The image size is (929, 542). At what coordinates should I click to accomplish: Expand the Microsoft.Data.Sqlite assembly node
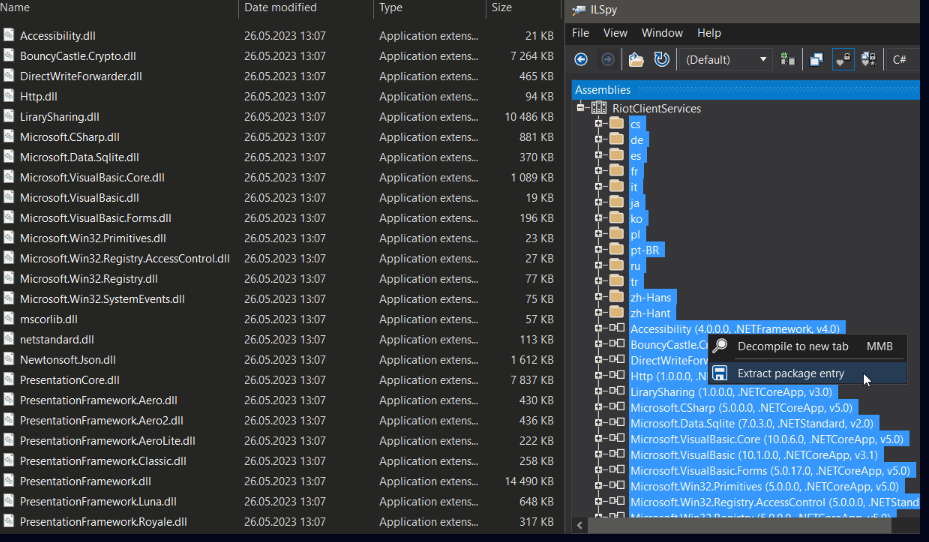[x=598, y=423]
